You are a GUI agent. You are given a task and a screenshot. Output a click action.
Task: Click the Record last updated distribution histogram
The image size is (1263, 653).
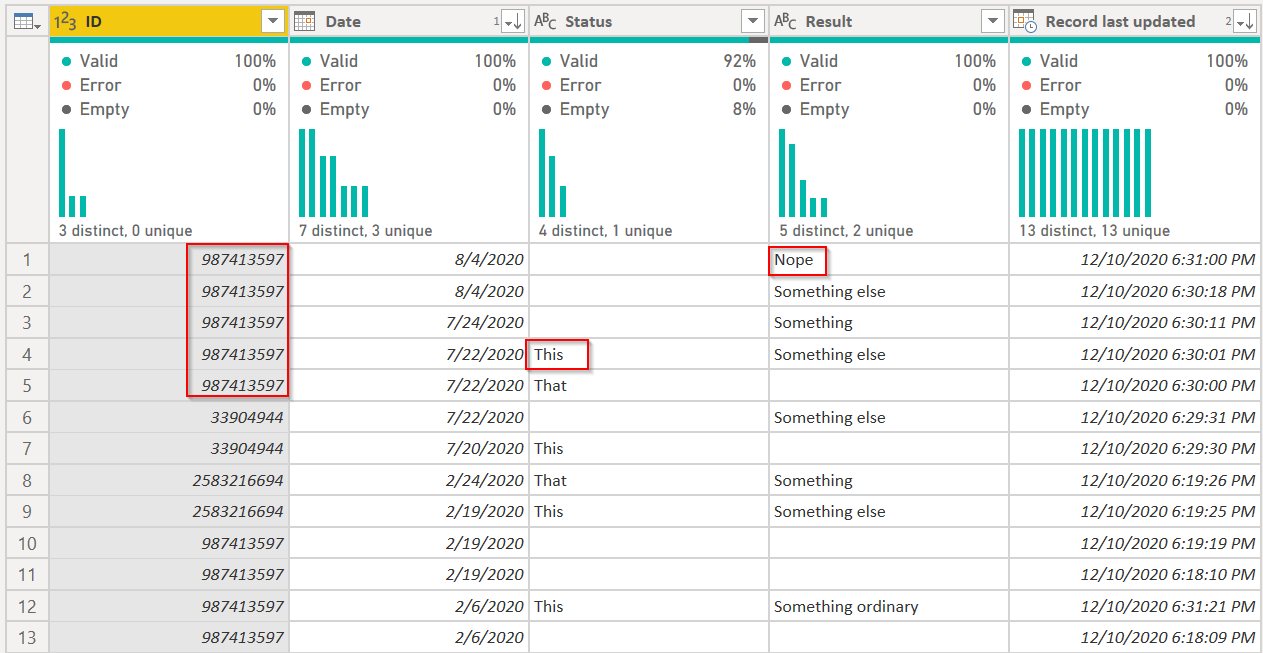pos(1085,173)
